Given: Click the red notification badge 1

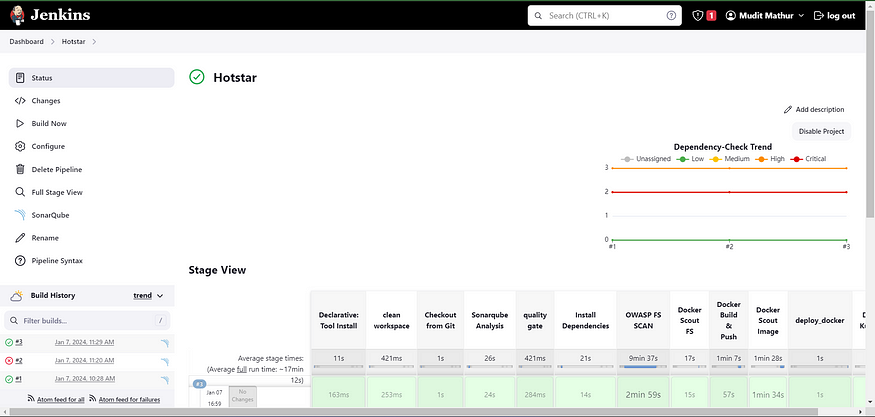Looking at the screenshot, I should (711, 16).
